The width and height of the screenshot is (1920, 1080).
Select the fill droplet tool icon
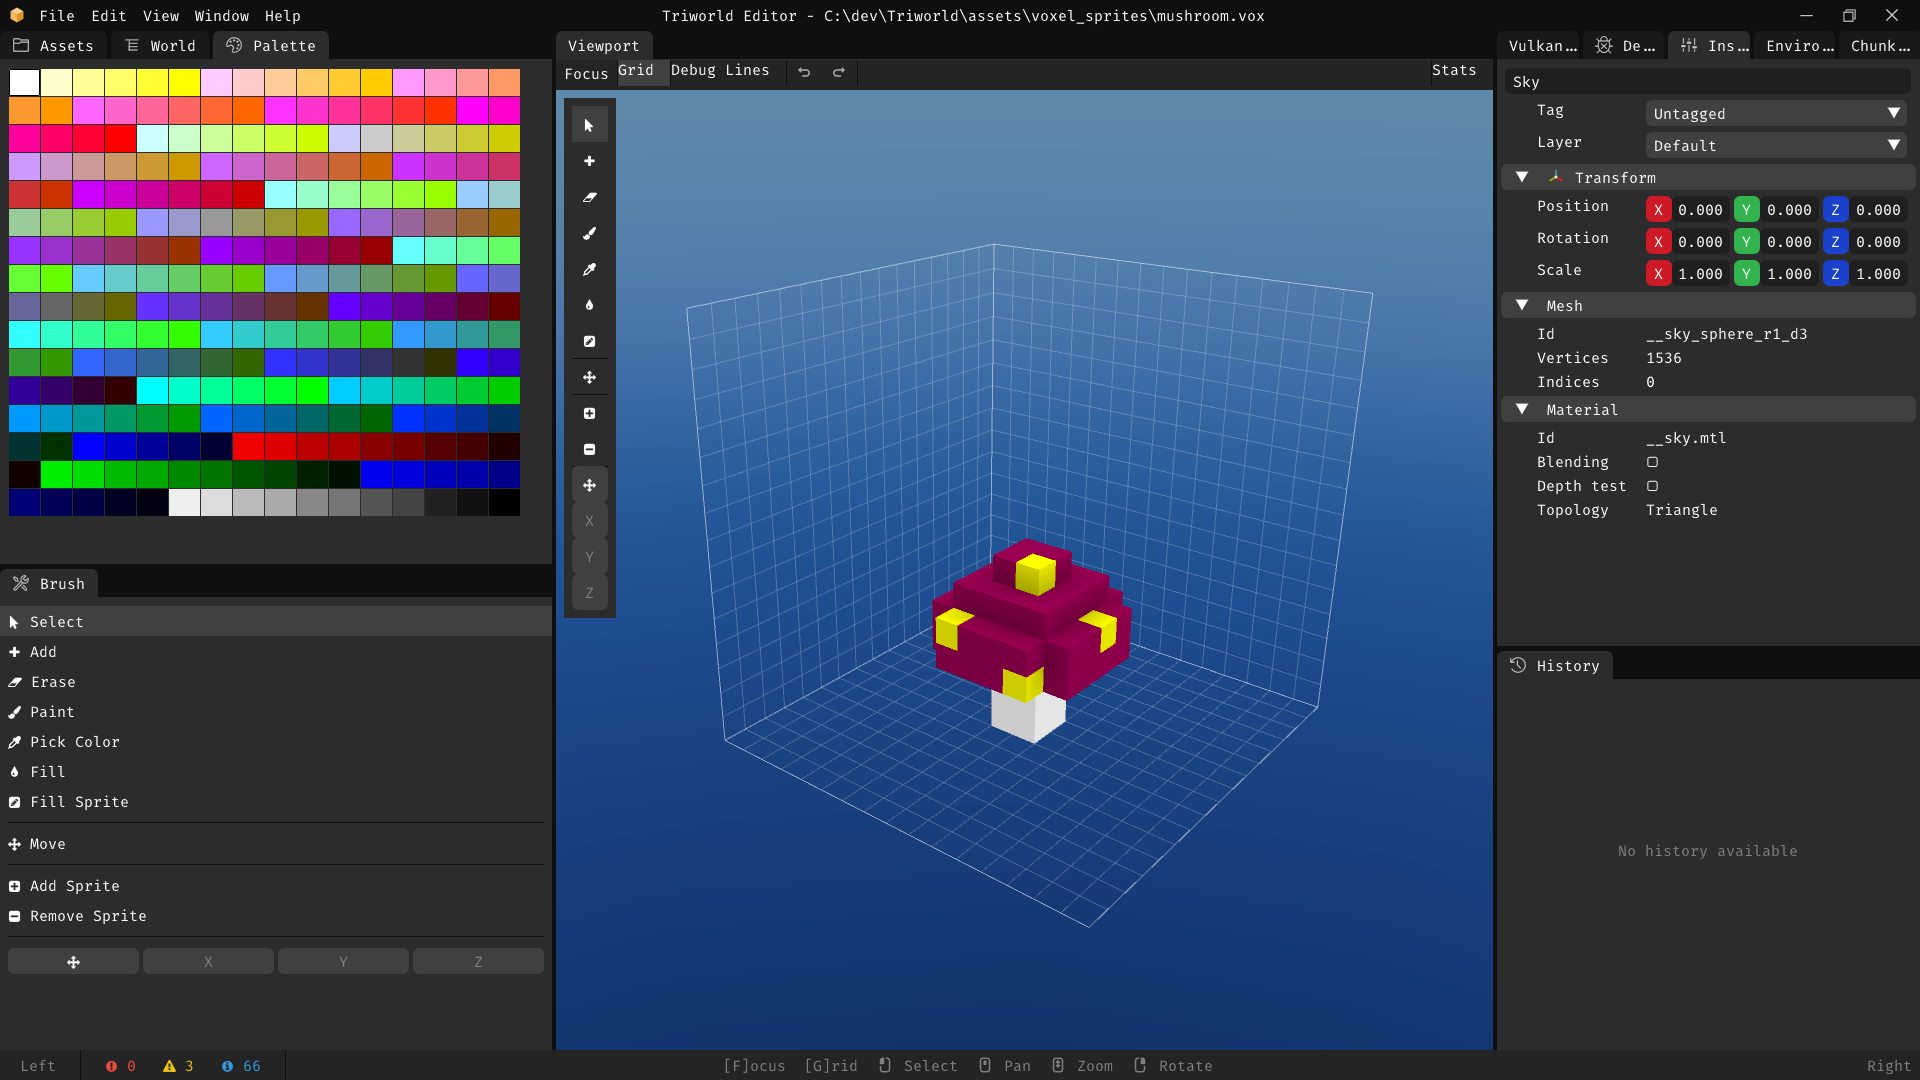tap(589, 305)
